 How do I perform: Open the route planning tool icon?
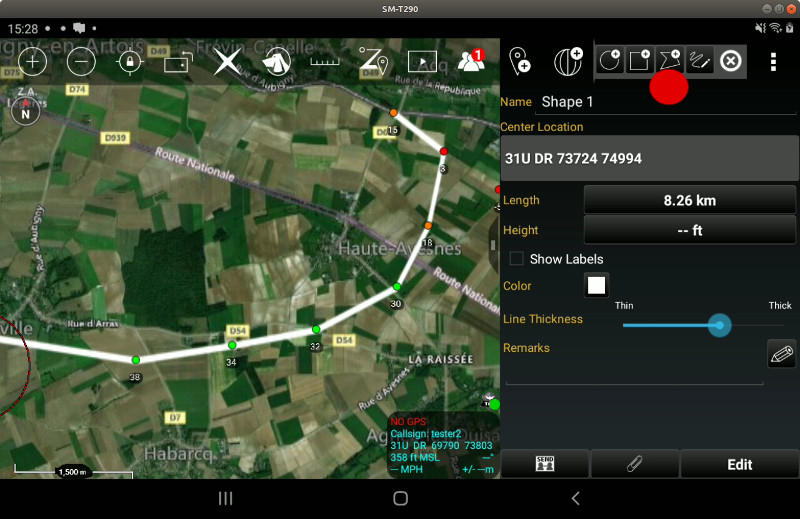[373, 62]
